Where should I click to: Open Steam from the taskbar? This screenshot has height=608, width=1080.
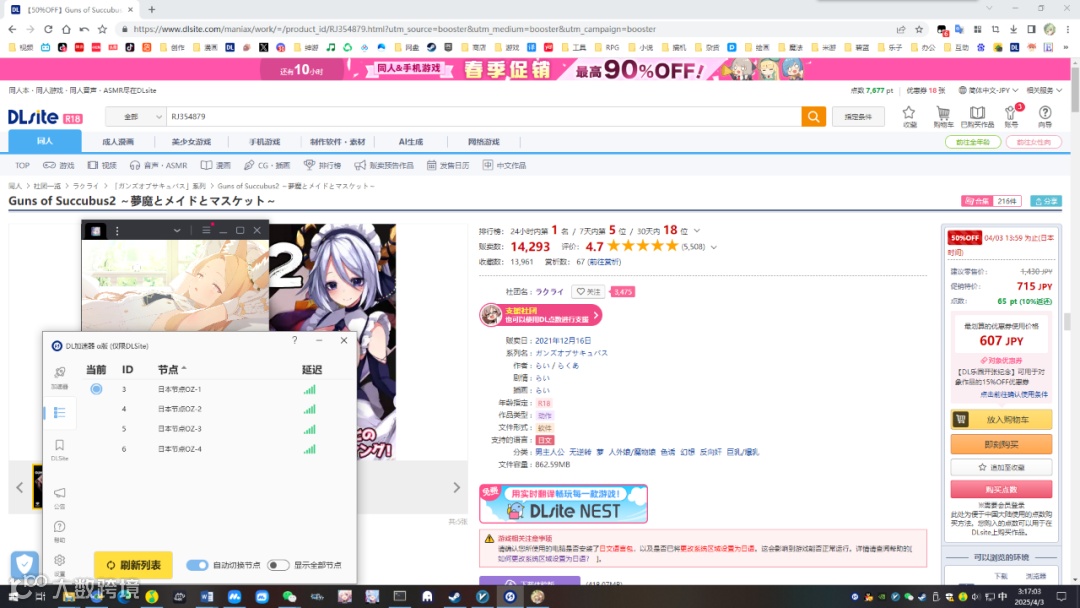pos(455,596)
